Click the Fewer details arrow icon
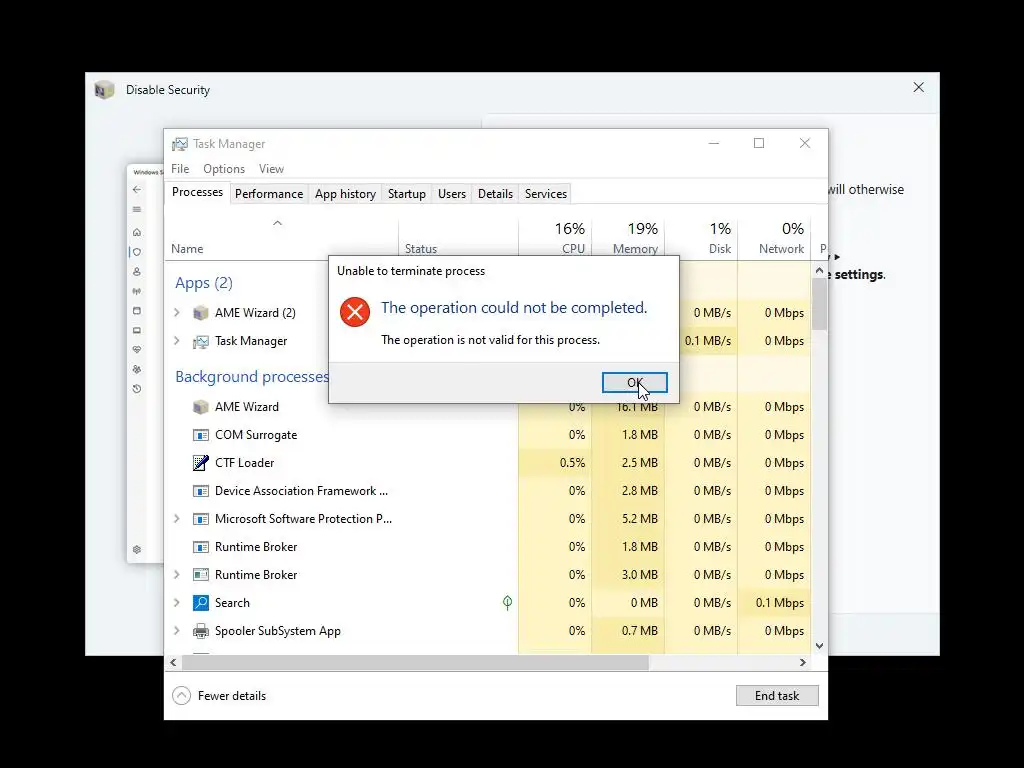 click(x=182, y=696)
